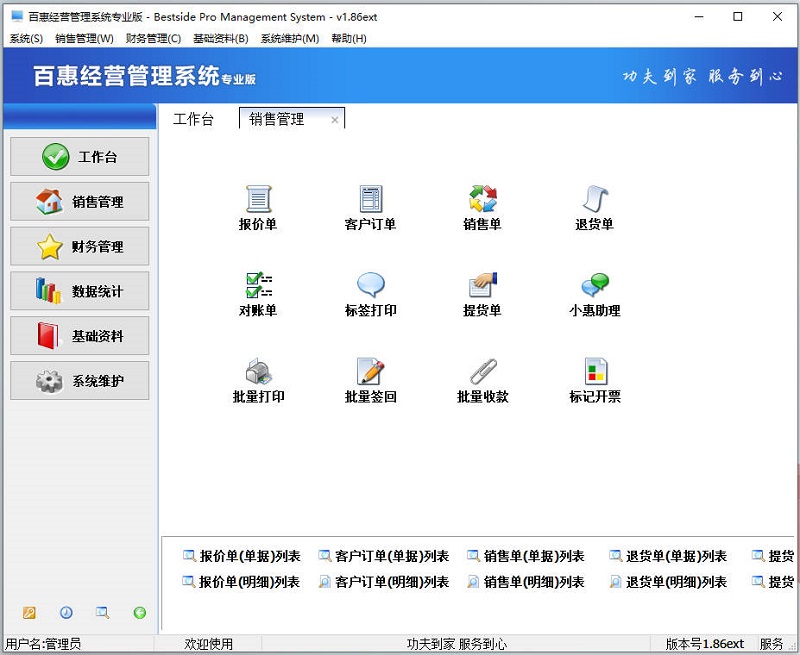
Task: Close the 销售管理 tab
Action: [x=335, y=117]
